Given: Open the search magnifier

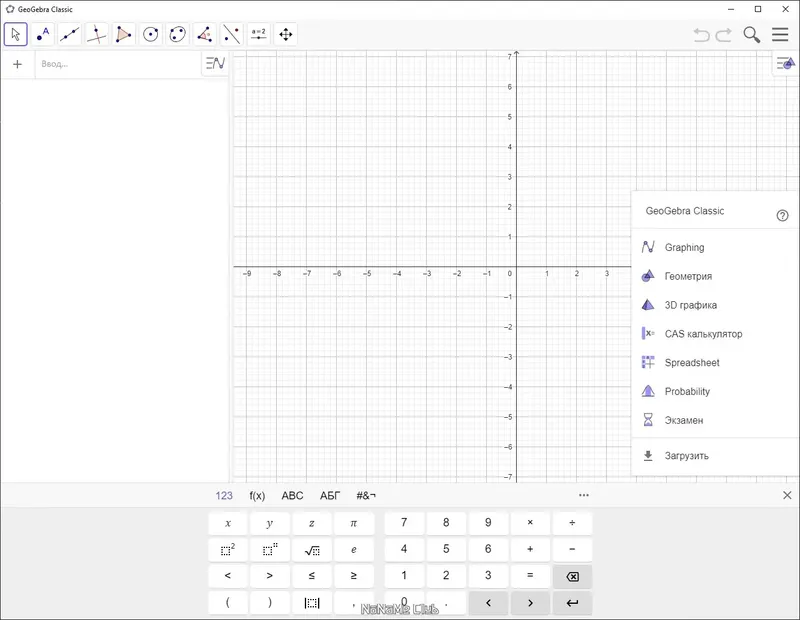Looking at the screenshot, I should tap(752, 35).
